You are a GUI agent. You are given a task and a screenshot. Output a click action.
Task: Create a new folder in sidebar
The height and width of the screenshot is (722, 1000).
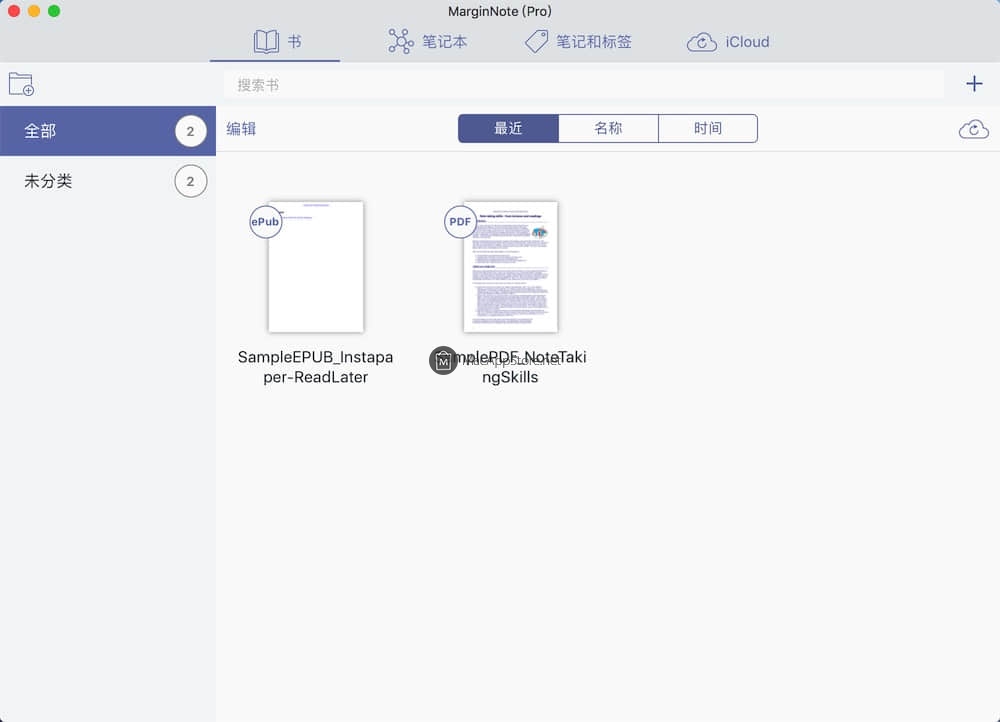click(21, 84)
